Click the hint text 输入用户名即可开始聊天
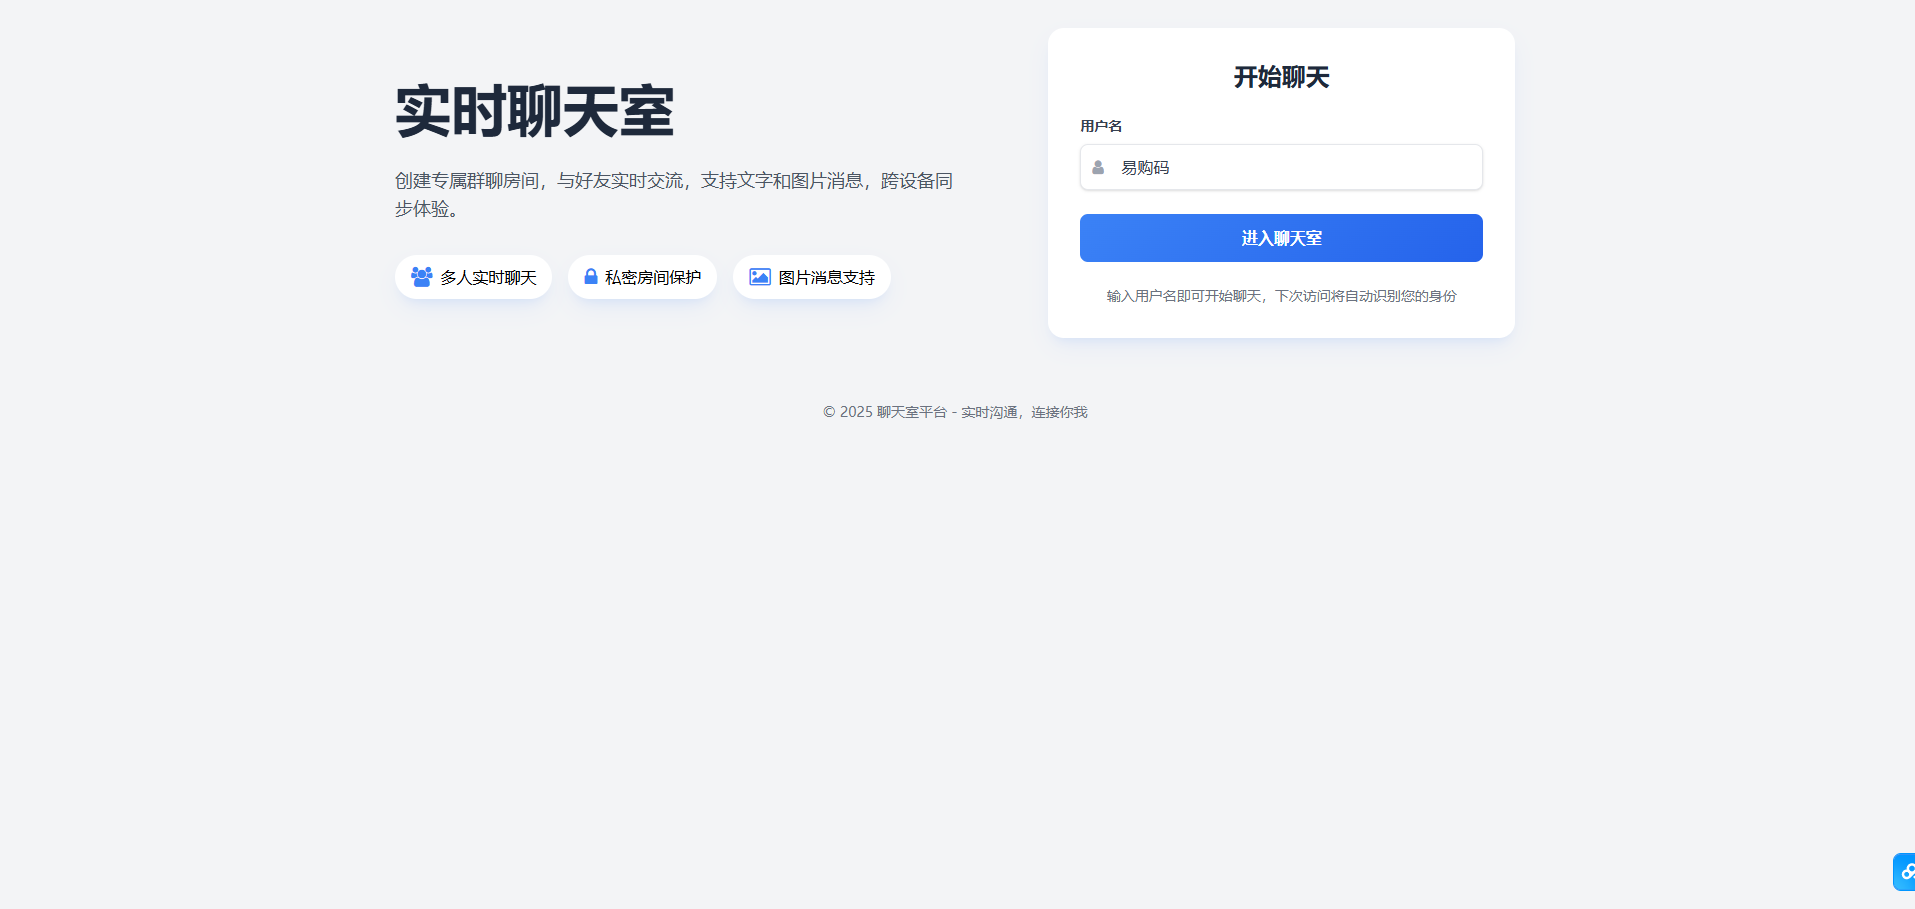 click(1183, 296)
